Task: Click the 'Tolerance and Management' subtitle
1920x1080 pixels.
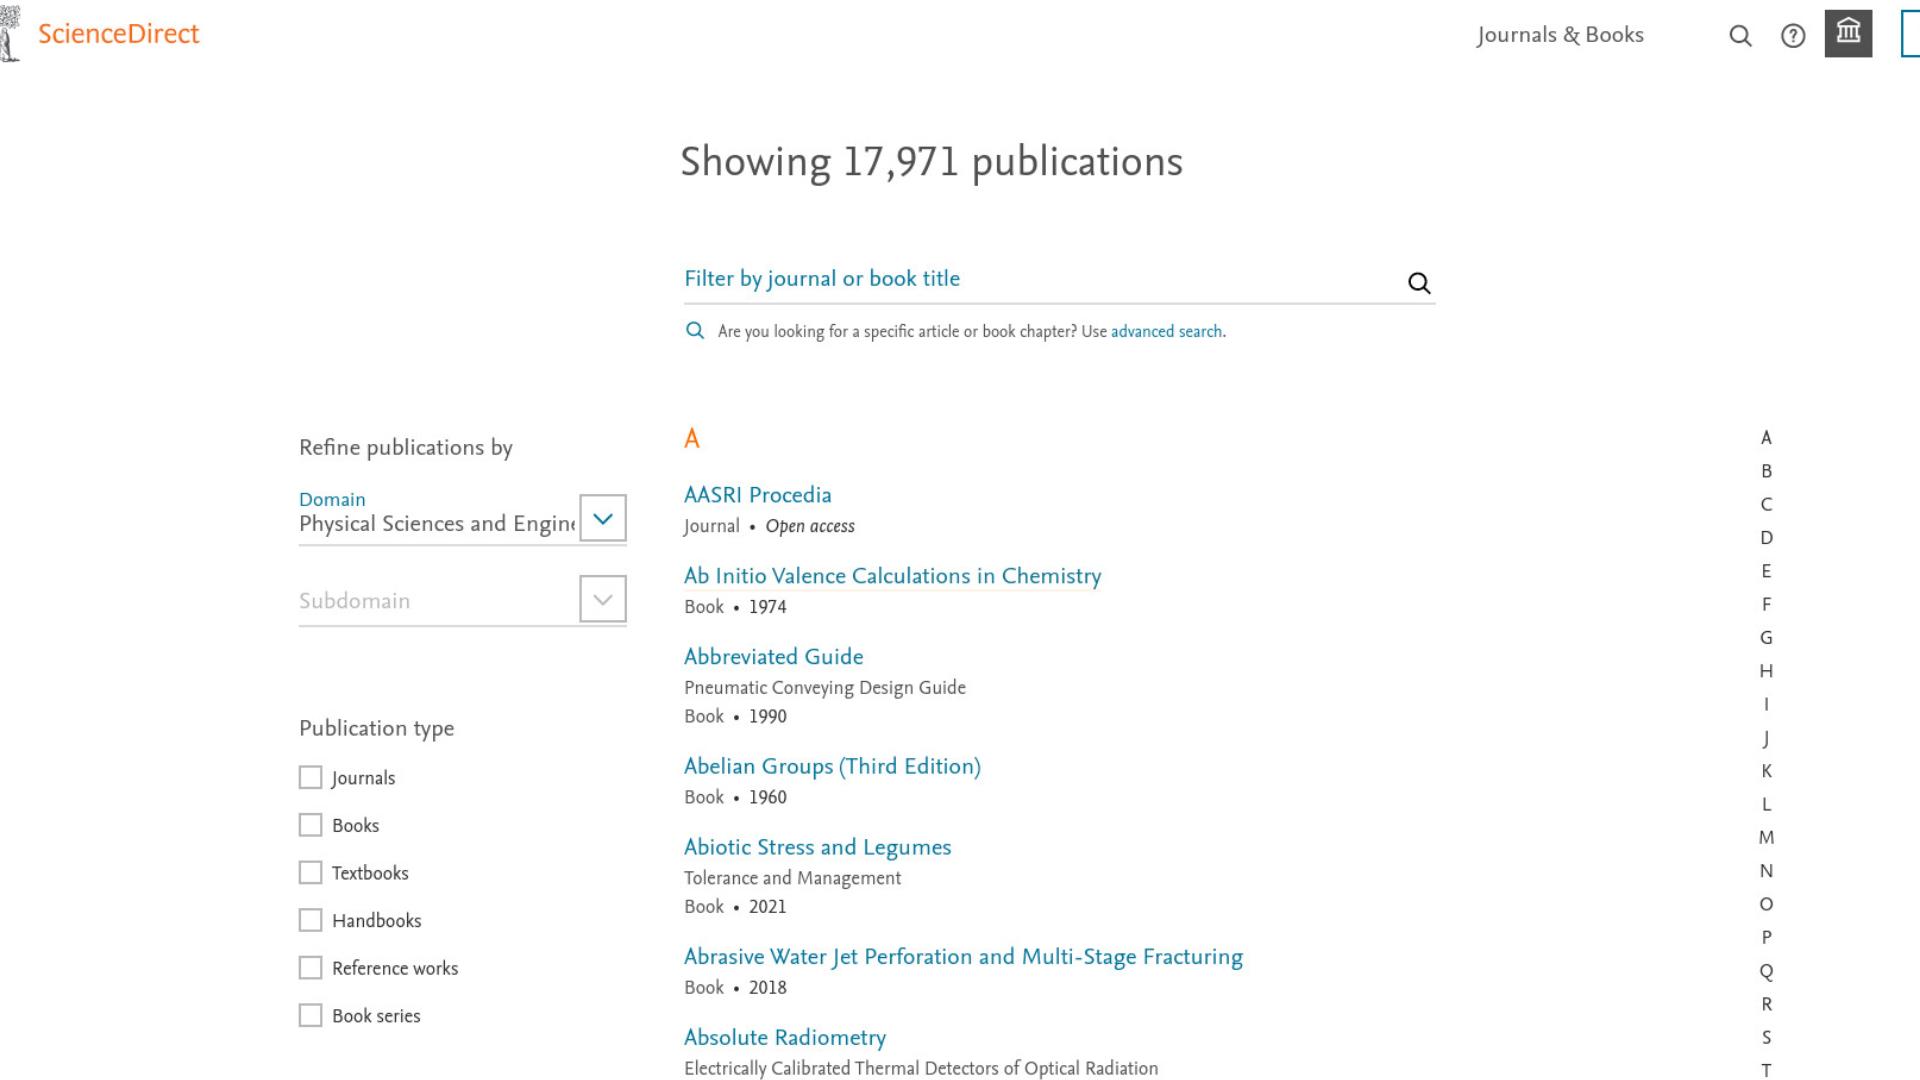Action: click(x=792, y=878)
